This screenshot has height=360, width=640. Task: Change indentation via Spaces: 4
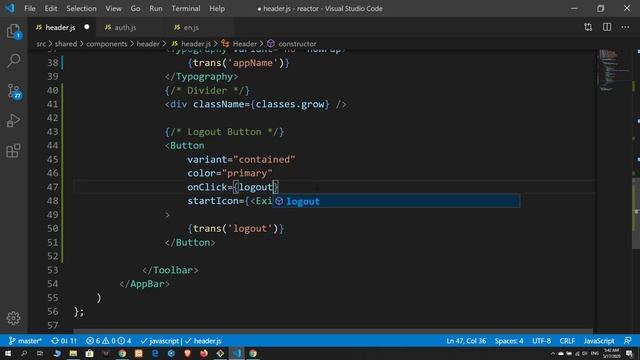[509, 341]
